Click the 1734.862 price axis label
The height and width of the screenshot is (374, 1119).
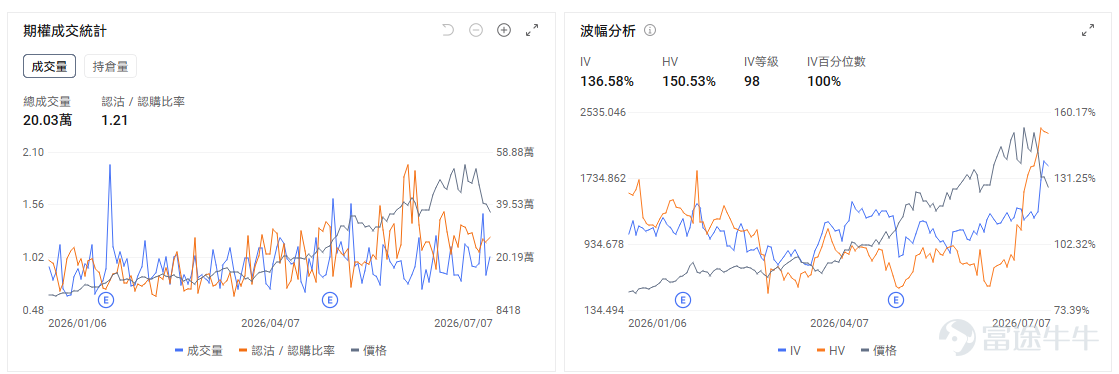[x=602, y=178]
